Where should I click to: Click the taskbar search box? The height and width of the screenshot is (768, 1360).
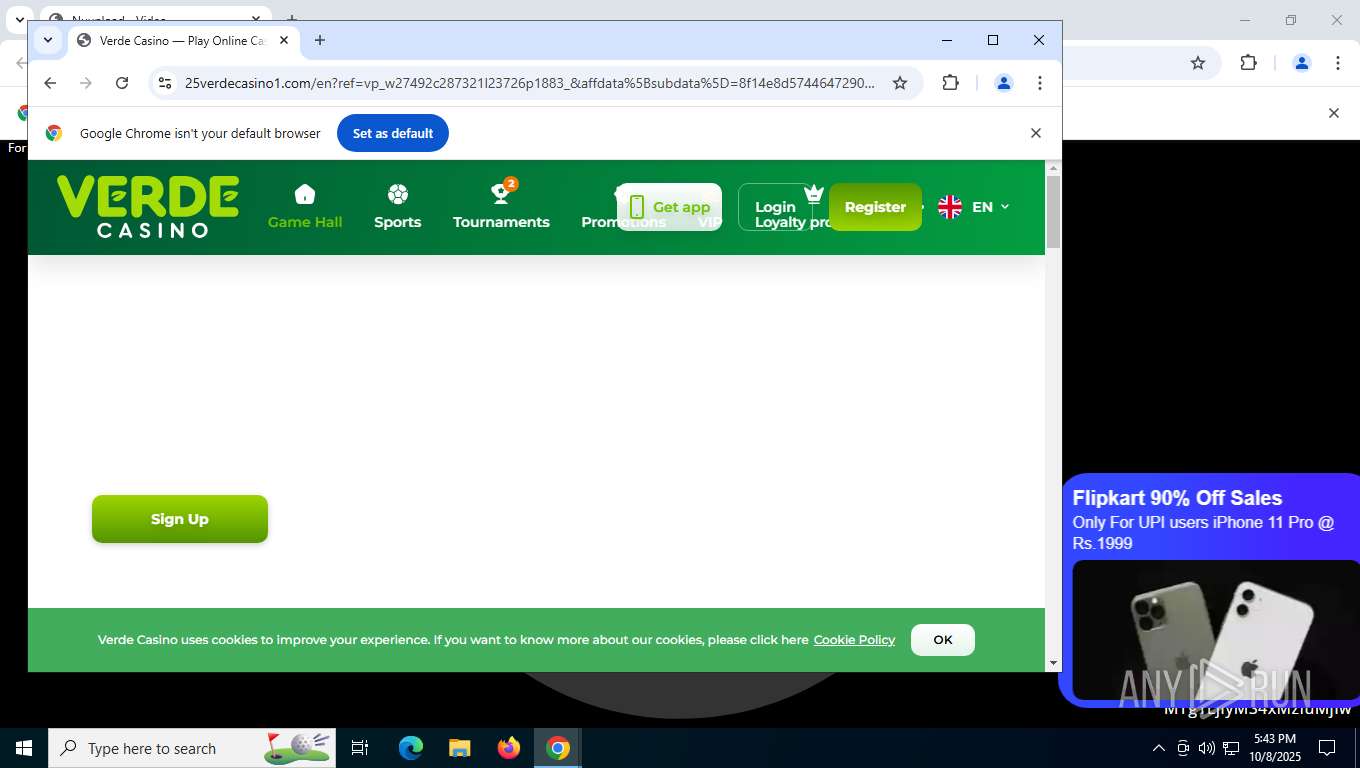click(x=192, y=748)
